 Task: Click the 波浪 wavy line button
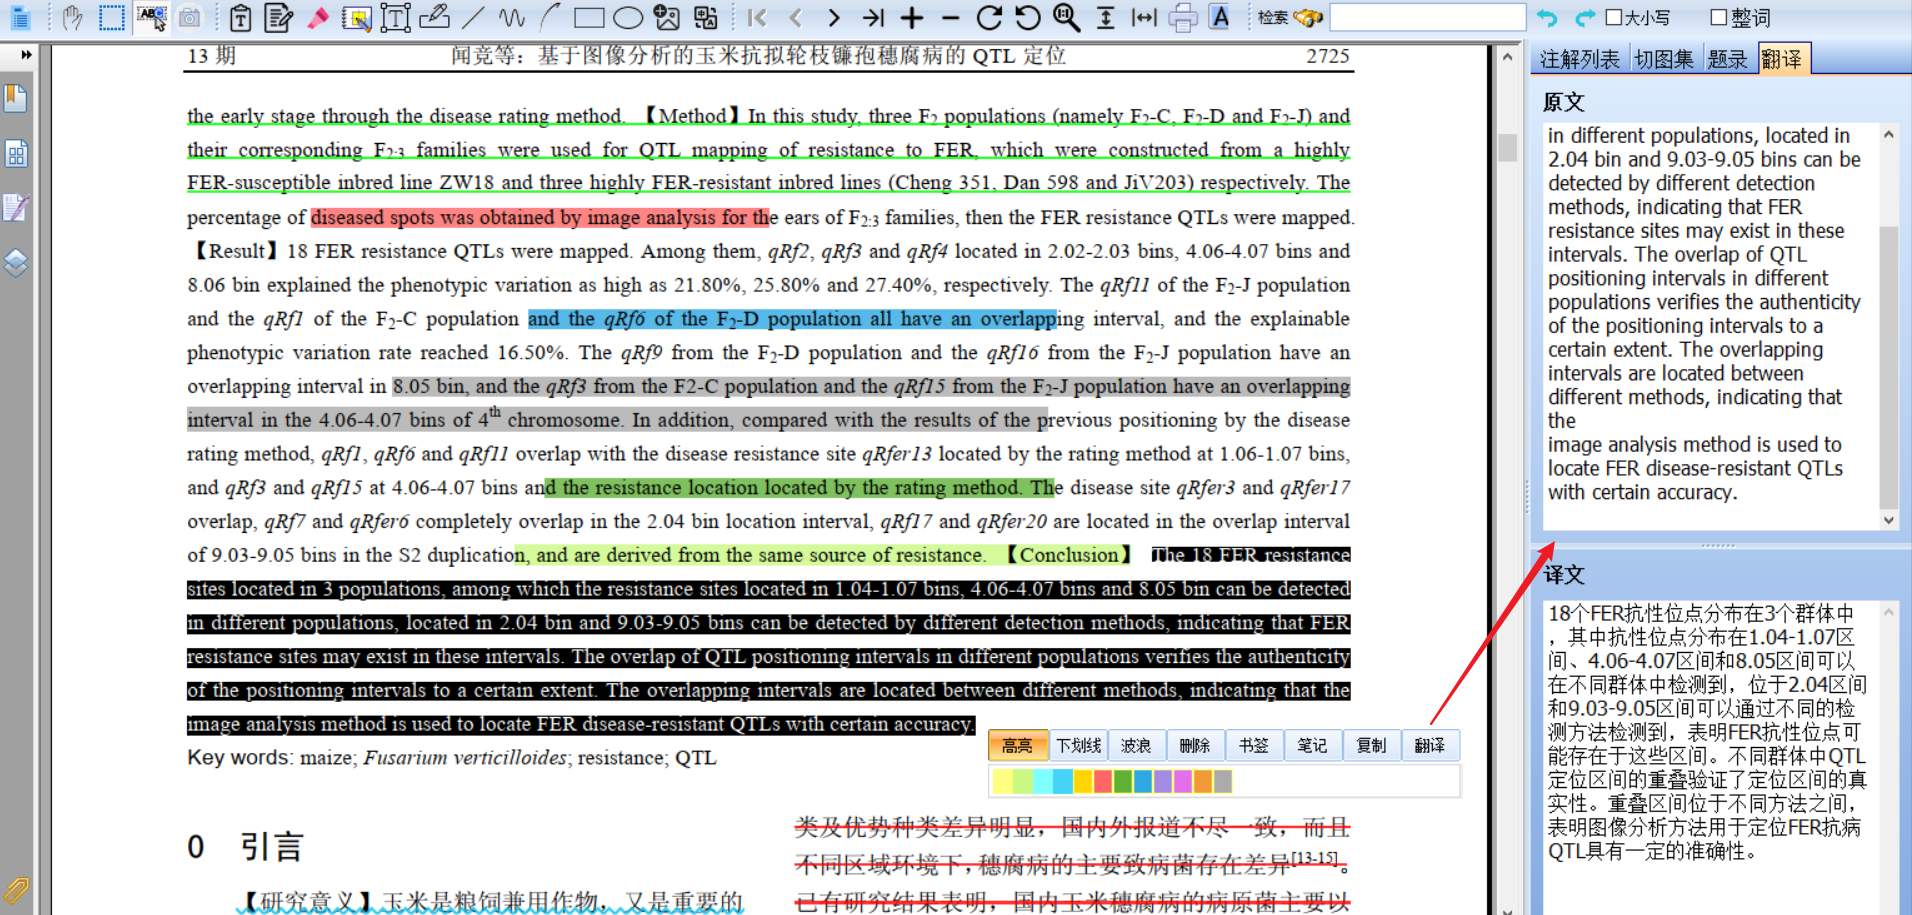click(1136, 745)
